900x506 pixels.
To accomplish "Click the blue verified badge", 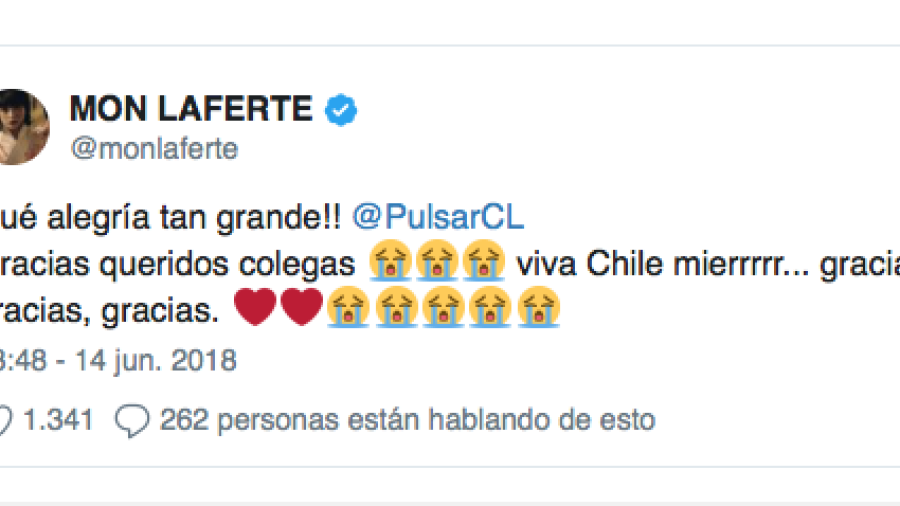I will coord(342,111).
